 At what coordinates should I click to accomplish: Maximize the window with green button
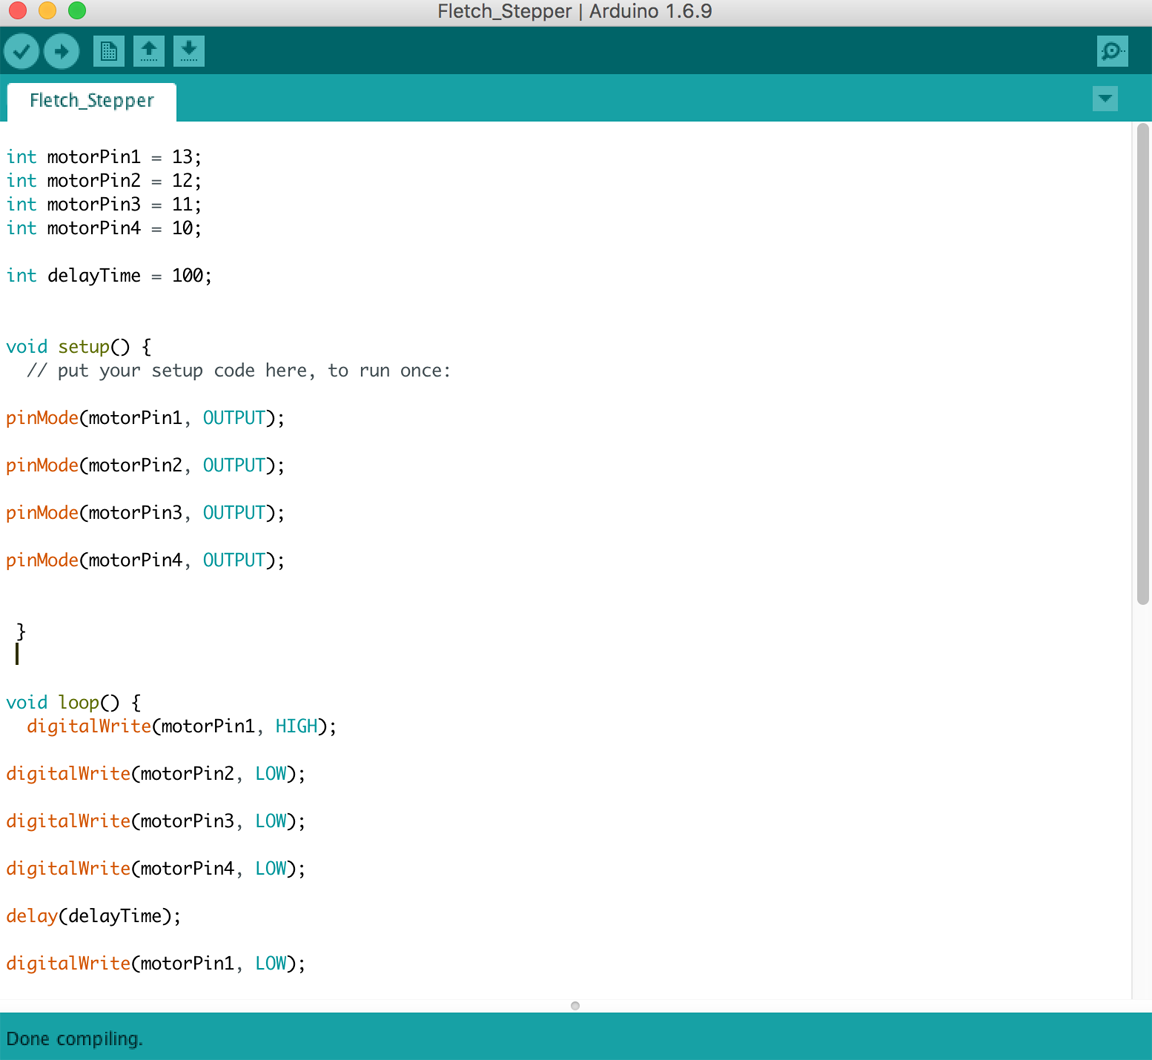click(76, 10)
